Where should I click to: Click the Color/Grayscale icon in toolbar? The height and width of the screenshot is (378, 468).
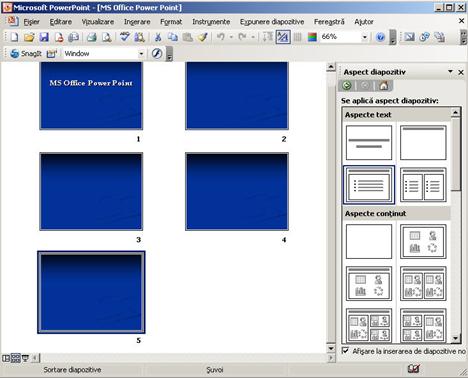(312, 37)
